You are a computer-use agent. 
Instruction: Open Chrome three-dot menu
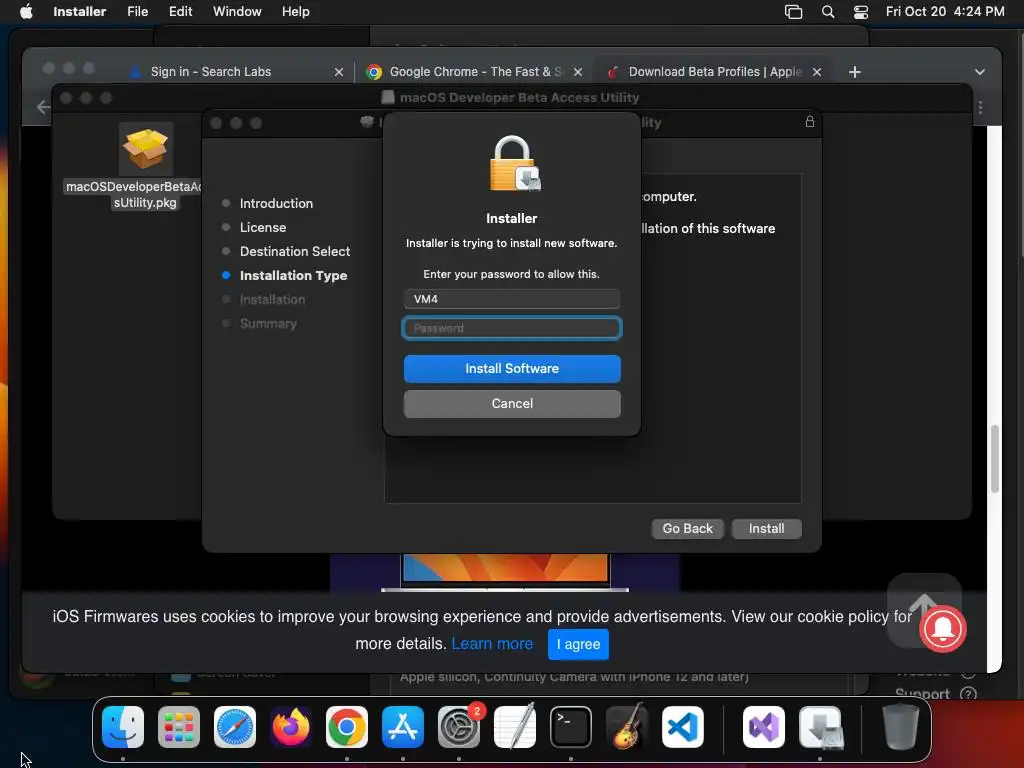point(980,107)
